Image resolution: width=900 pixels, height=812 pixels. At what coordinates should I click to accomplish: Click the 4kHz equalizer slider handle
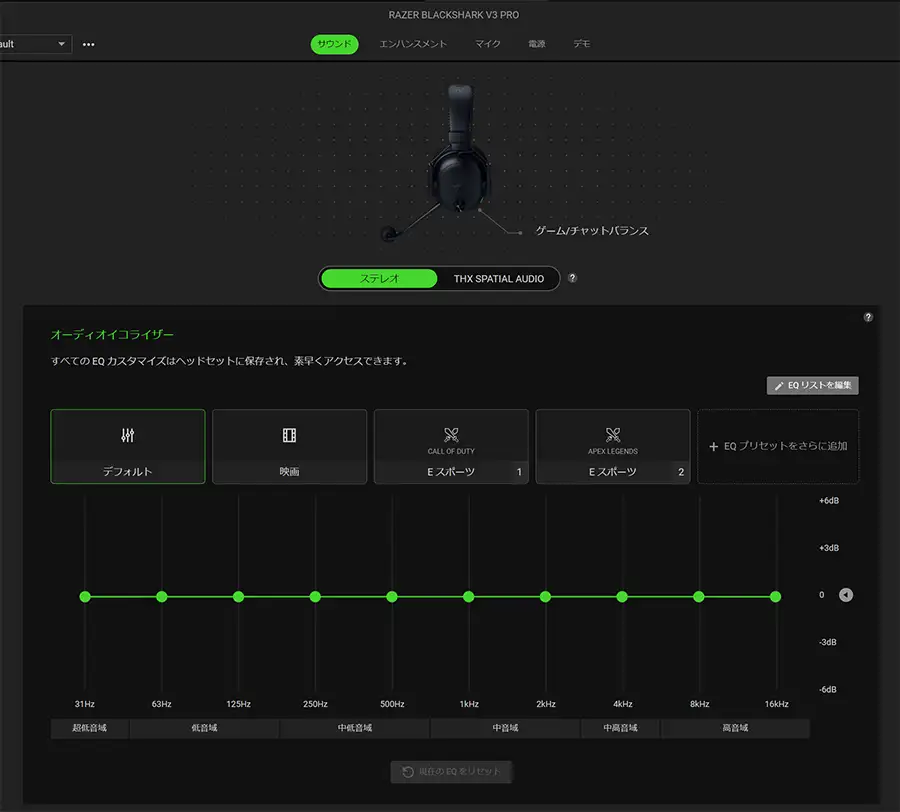pos(622,597)
